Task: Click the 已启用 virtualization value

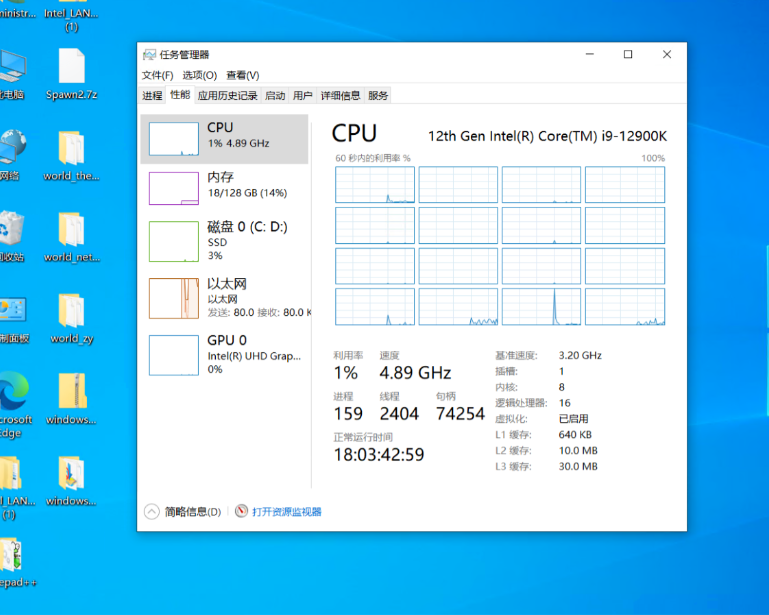Action: pos(573,419)
